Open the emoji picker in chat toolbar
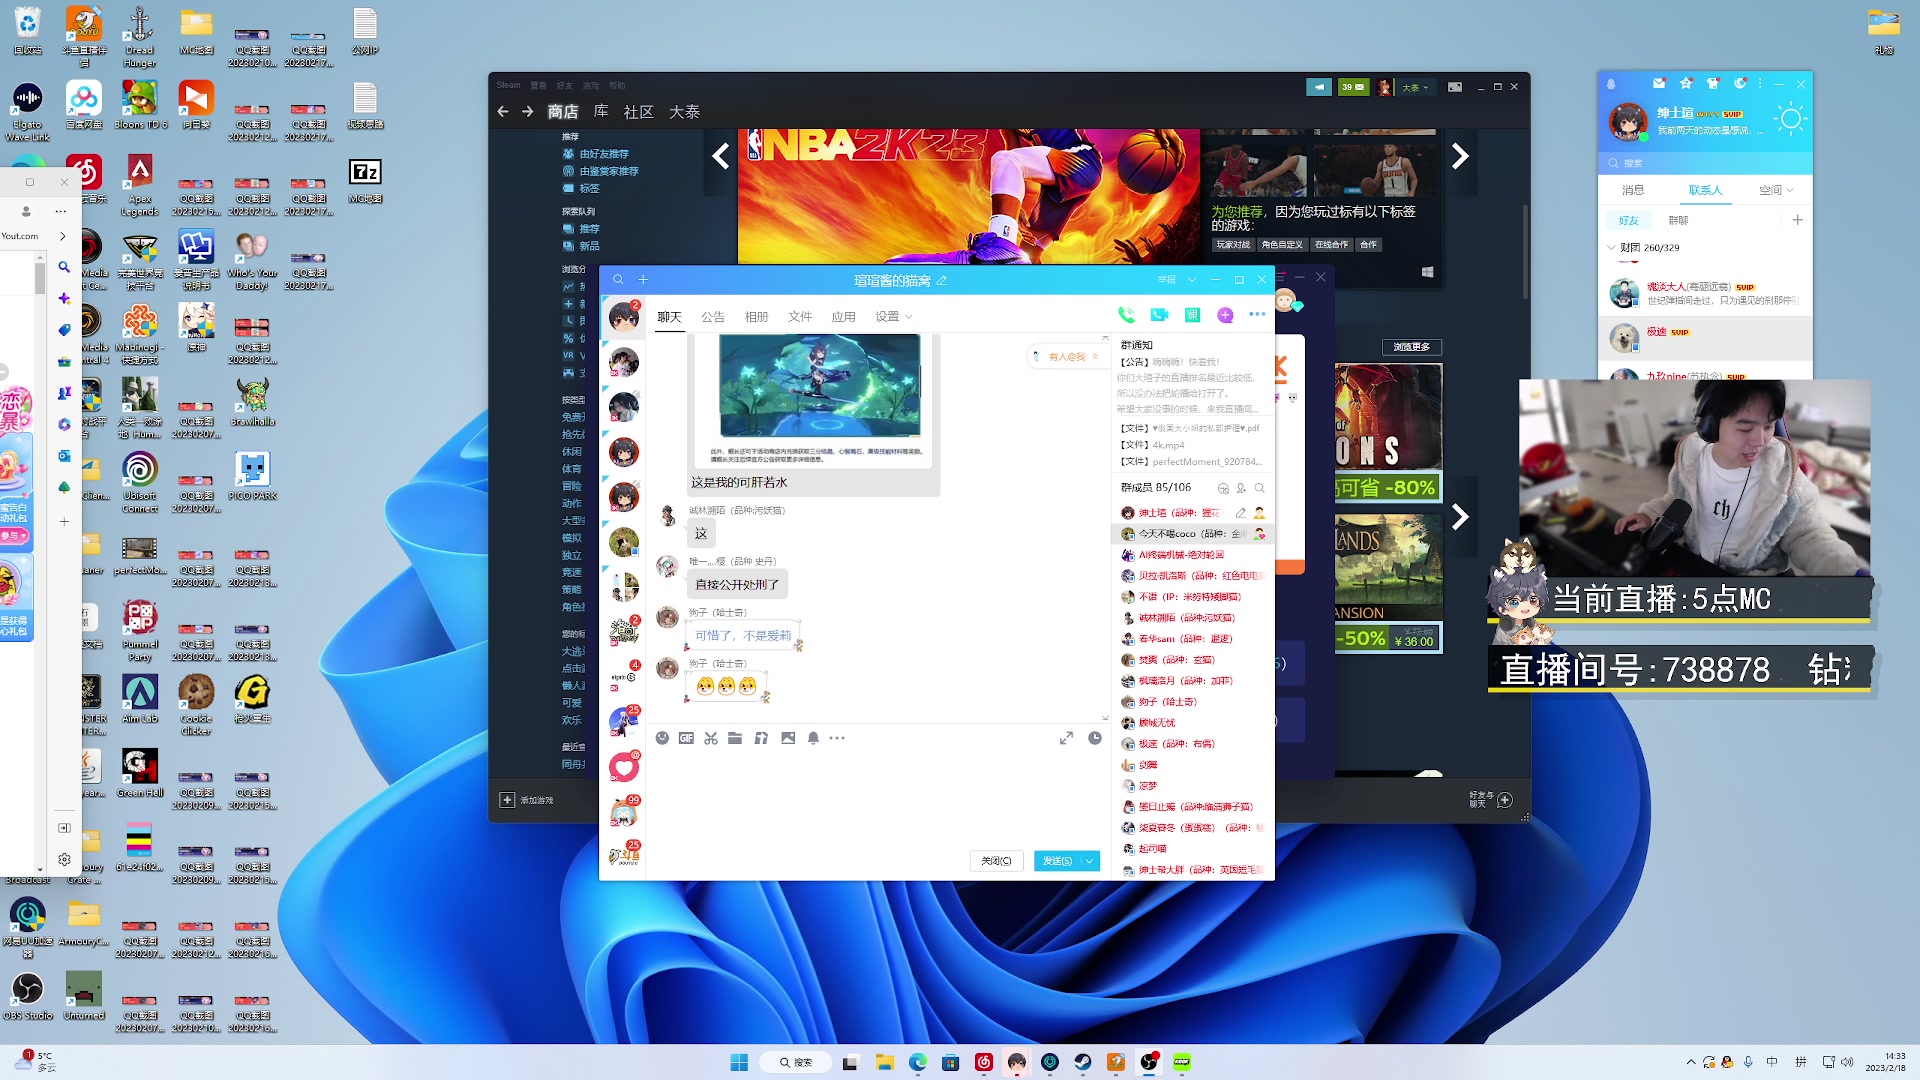This screenshot has height=1080, width=1920. [x=662, y=738]
